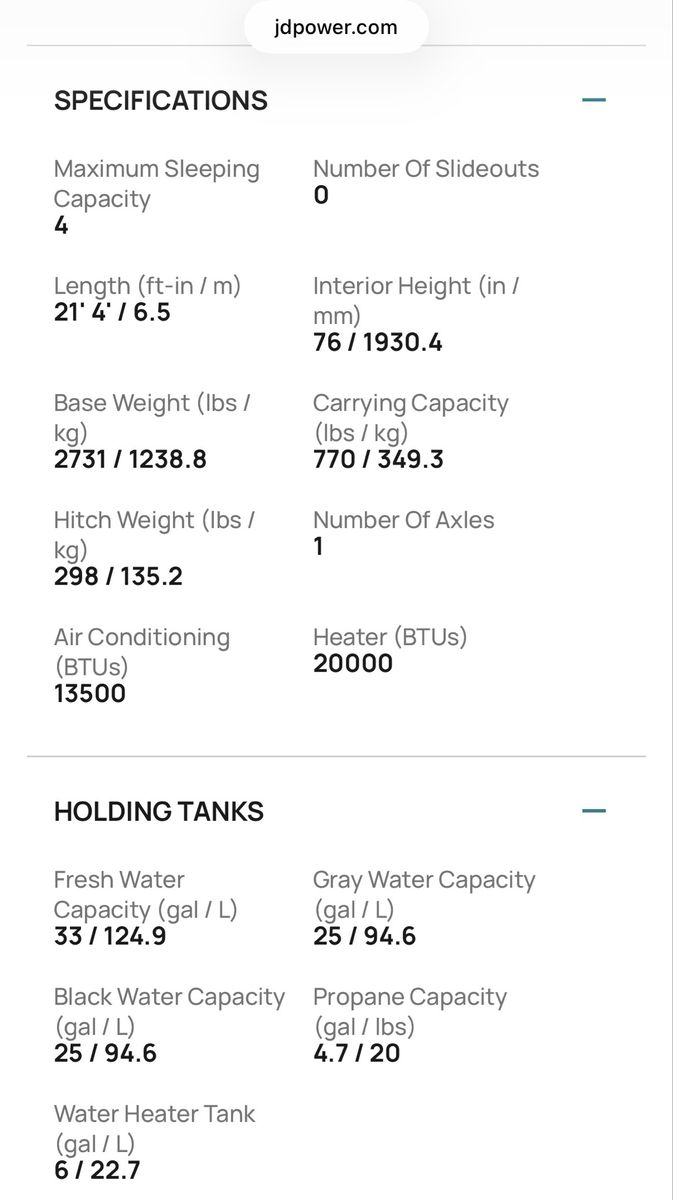
Task: Click Number Of Axles label
Action: (x=404, y=520)
